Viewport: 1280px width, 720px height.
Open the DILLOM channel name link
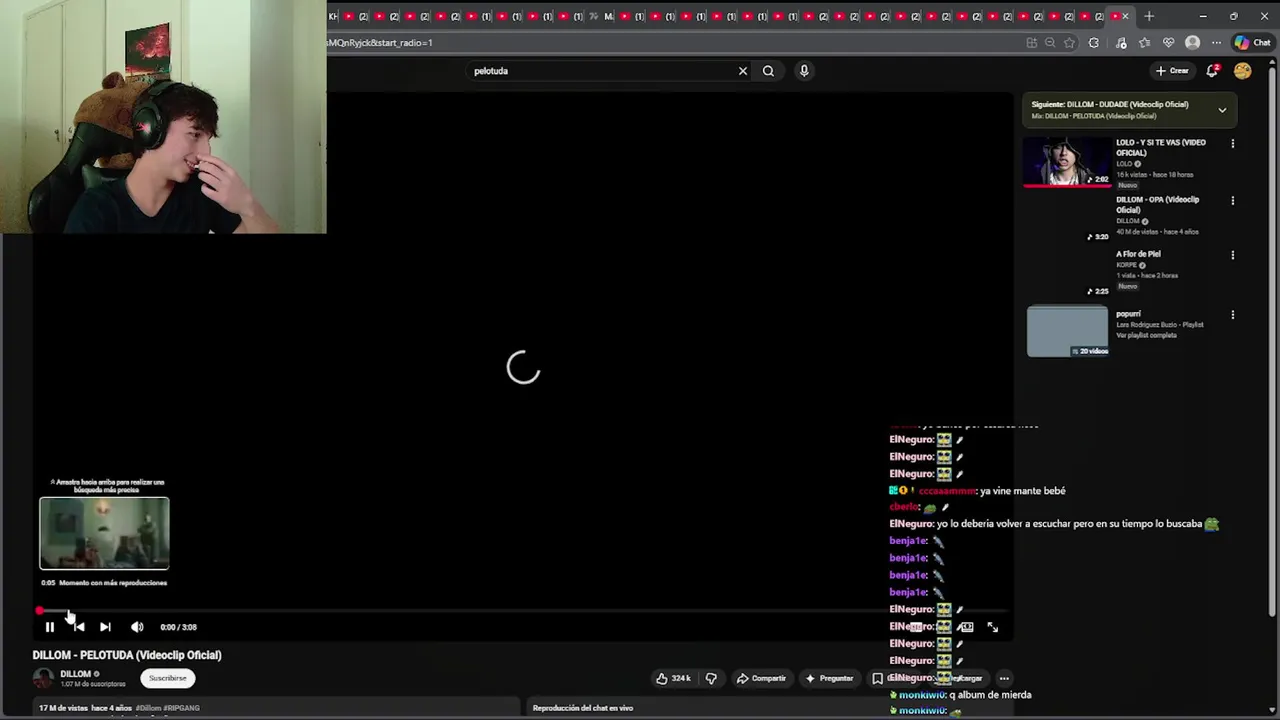(75, 674)
